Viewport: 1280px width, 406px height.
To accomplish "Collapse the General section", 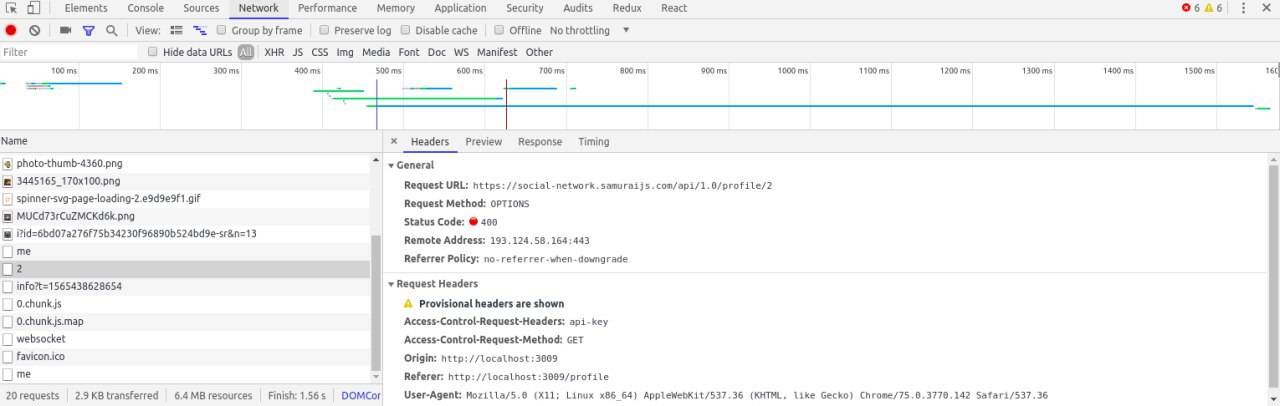I will (392, 166).
